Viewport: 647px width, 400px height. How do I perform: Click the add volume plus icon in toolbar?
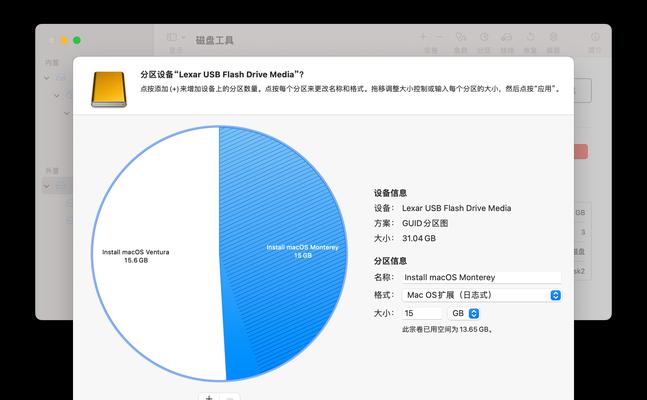tap(423, 37)
